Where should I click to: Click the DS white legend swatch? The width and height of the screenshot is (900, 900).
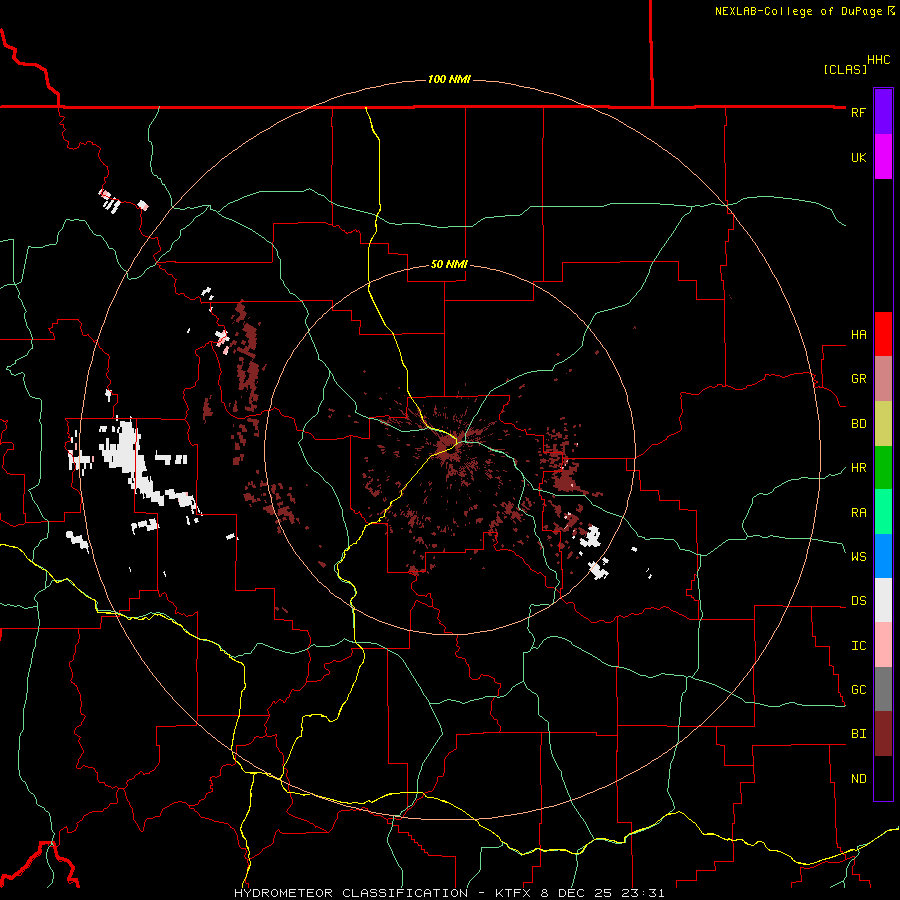(883, 600)
